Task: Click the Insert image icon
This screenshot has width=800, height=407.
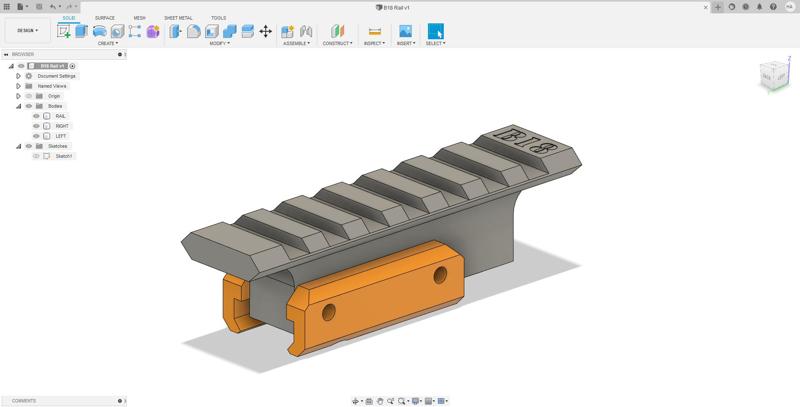Action: click(405, 31)
